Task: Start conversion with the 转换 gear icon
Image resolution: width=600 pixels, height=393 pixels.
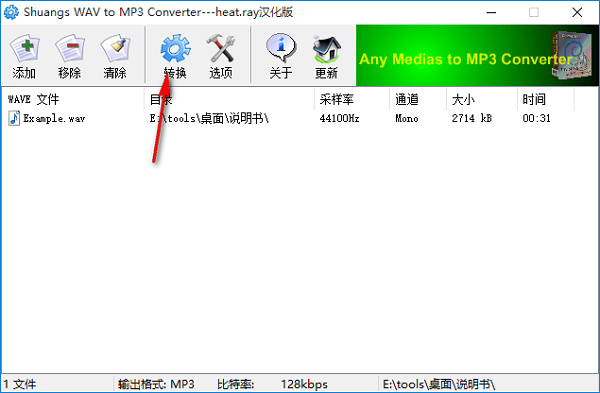Action: pyautogui.click(x=175, y=49)
